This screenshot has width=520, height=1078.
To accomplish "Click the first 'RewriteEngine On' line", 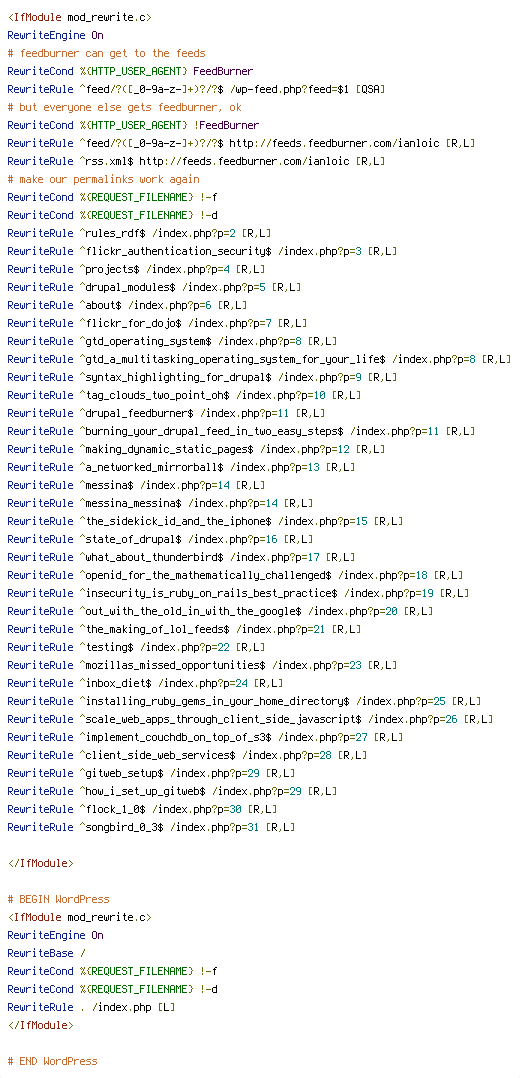I will tap(56, 35).
